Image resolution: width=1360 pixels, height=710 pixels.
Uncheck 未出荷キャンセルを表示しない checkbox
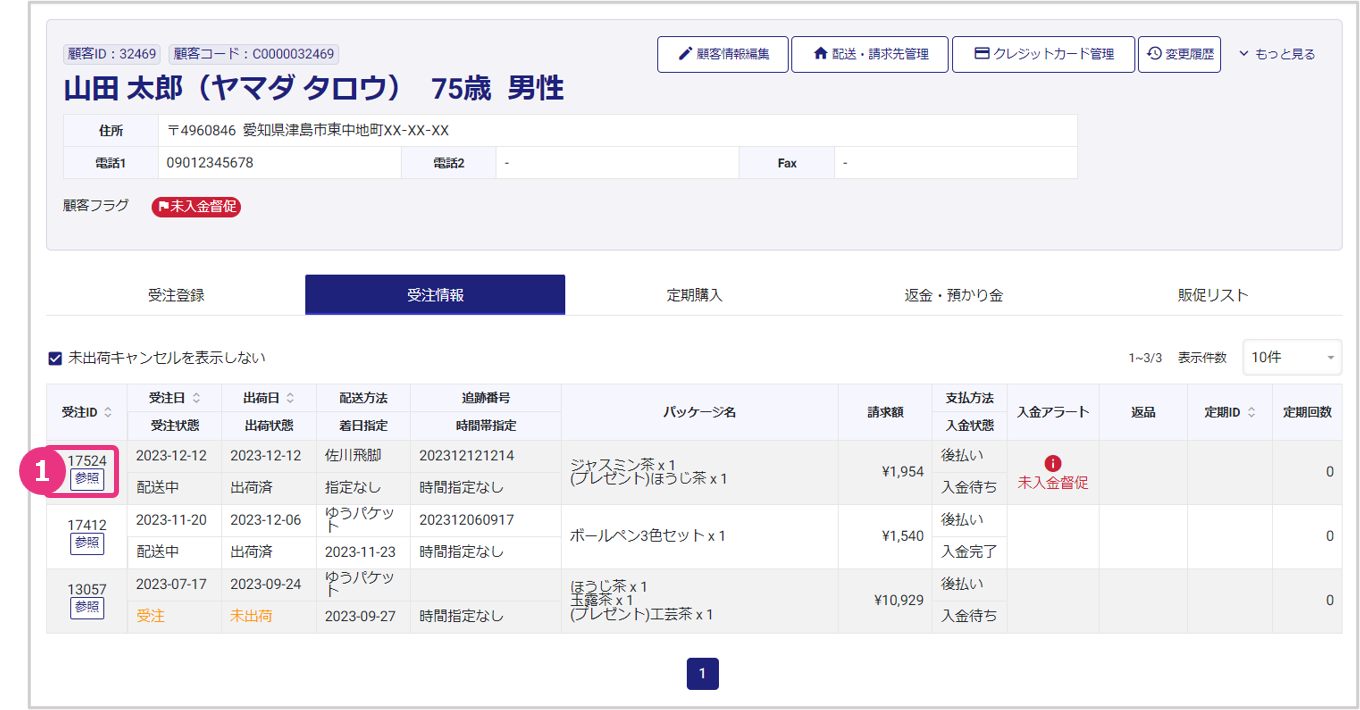56,358
